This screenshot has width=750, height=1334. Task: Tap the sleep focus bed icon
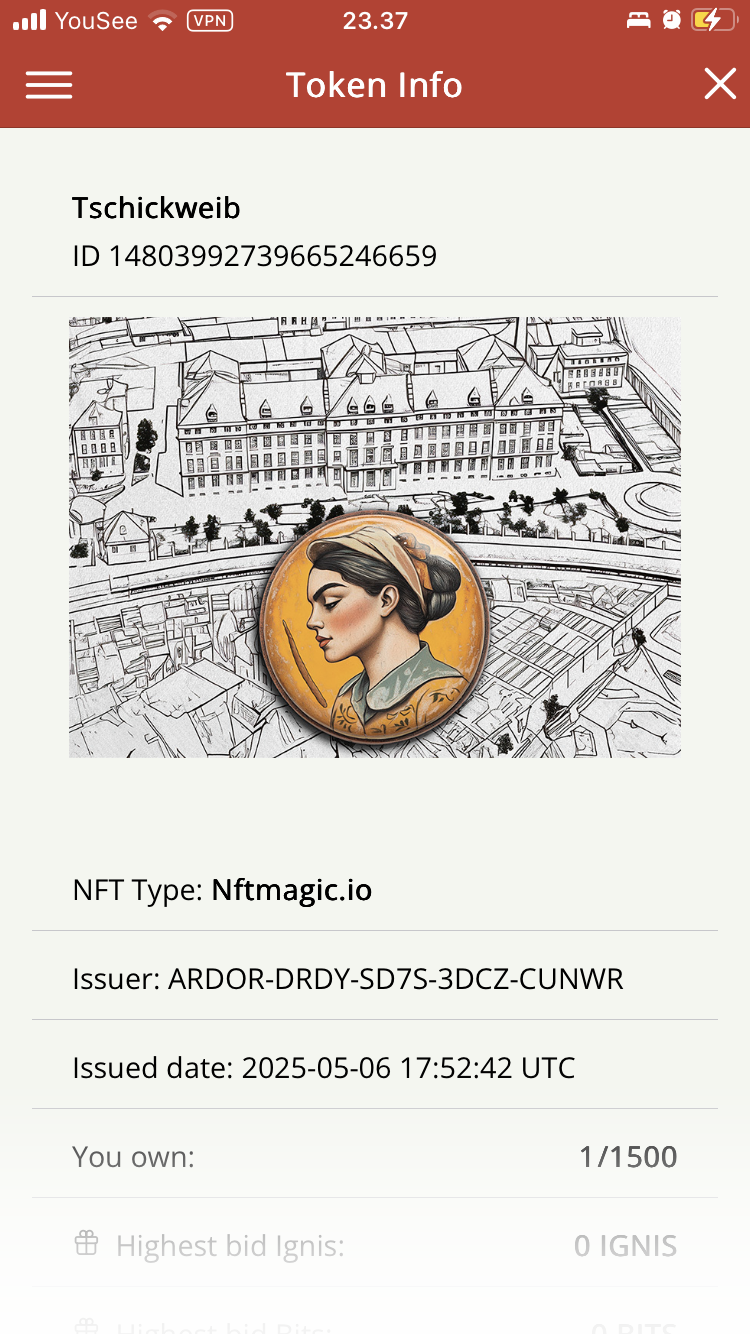click(x=638, y=20)
